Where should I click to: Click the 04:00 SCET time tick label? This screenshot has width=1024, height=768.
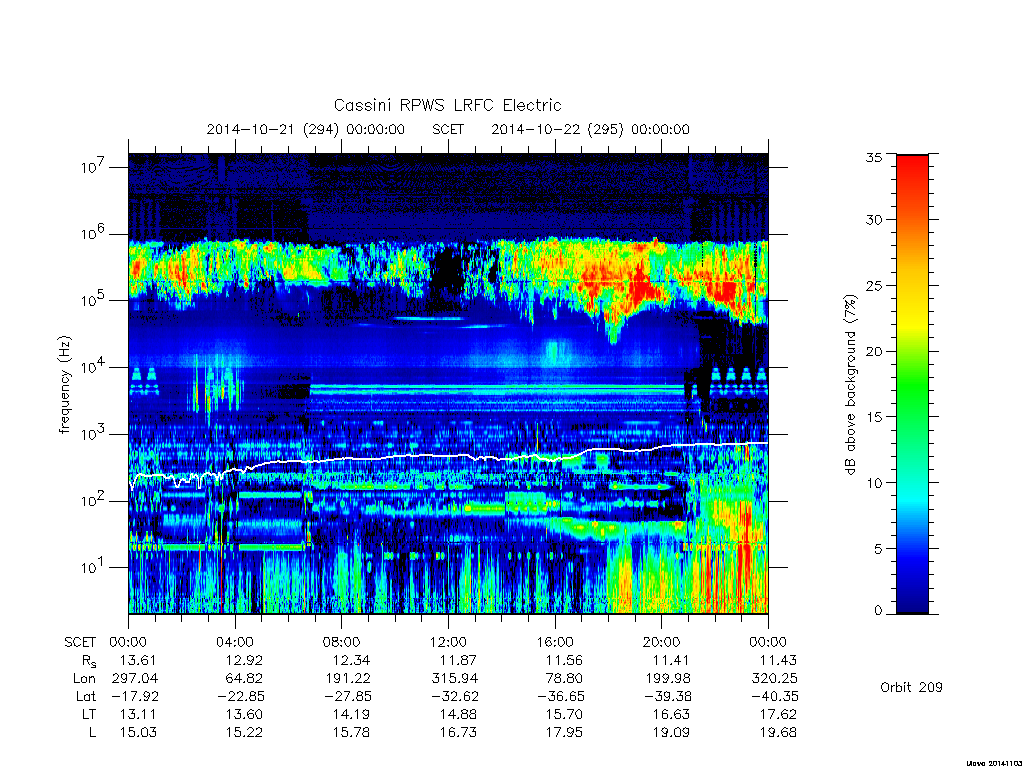tap(235, 642)
